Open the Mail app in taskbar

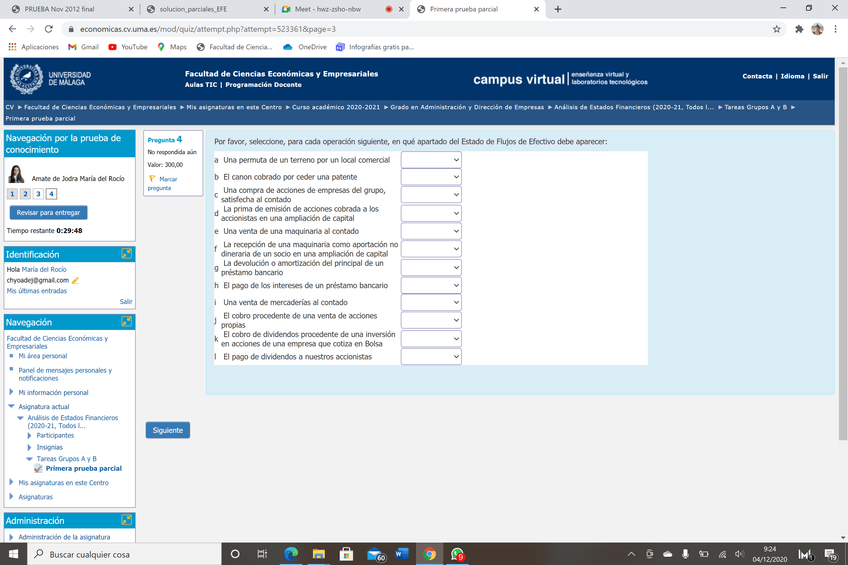click(x=375, y=554)
